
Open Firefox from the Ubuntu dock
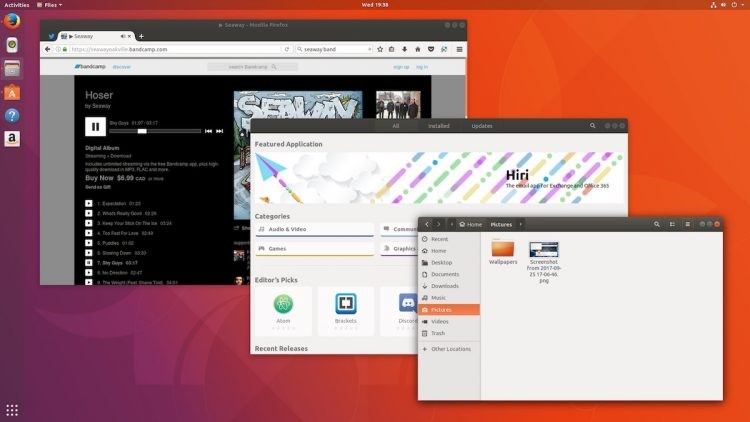point(12,45)
